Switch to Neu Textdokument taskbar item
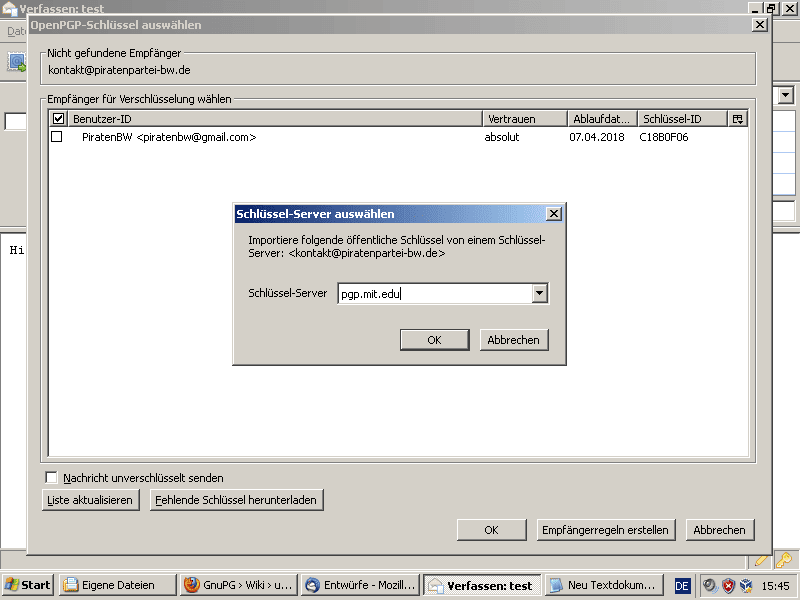Image resolution: width=800 pixels, height=600 pixels. [x=604, y=585]
